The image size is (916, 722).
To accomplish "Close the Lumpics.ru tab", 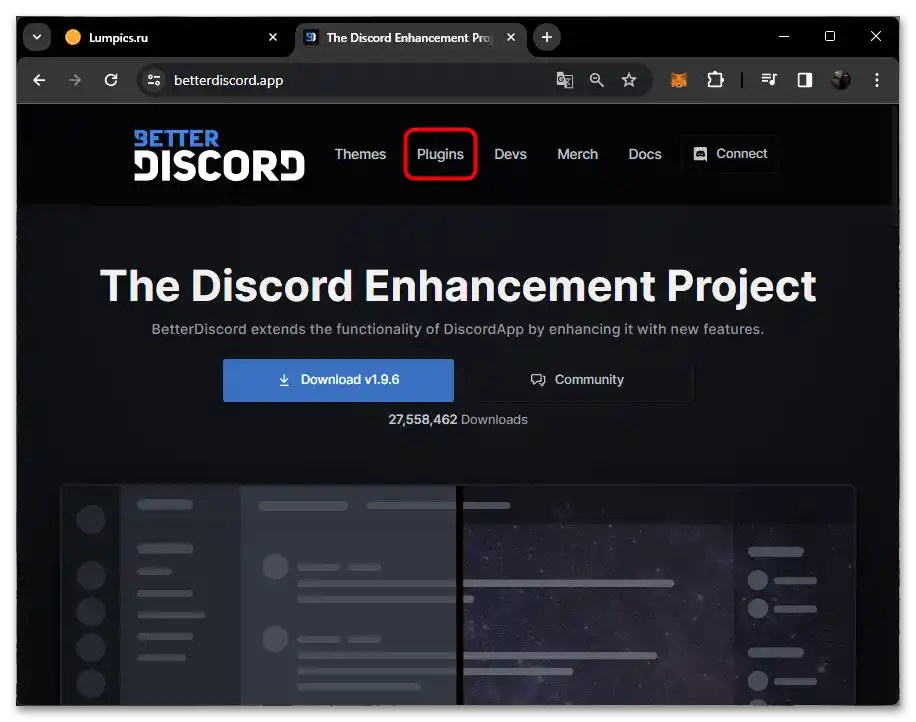I will [273, 37].
